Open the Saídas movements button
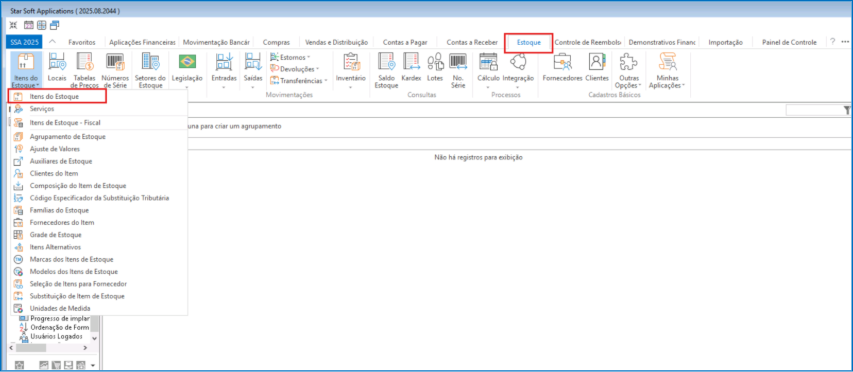 [x=253, y=69]
